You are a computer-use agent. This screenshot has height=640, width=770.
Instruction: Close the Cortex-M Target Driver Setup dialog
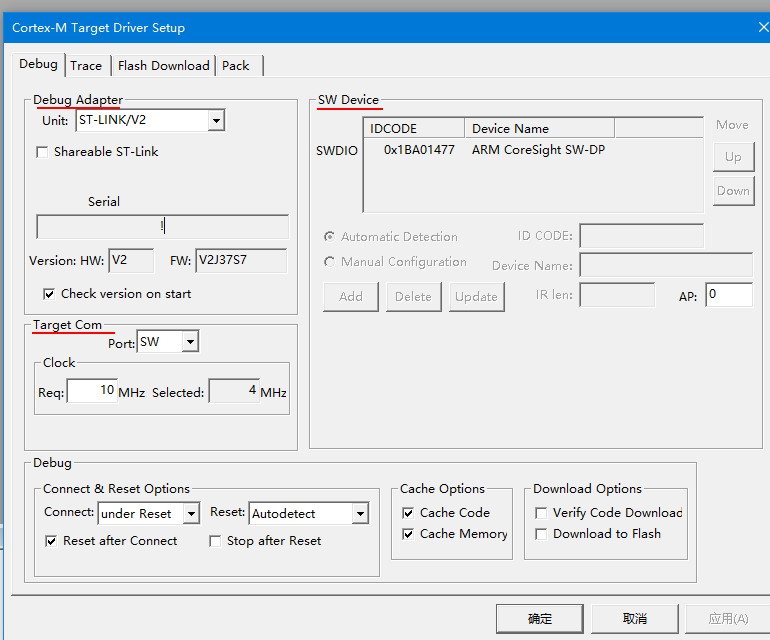point(763,28)
